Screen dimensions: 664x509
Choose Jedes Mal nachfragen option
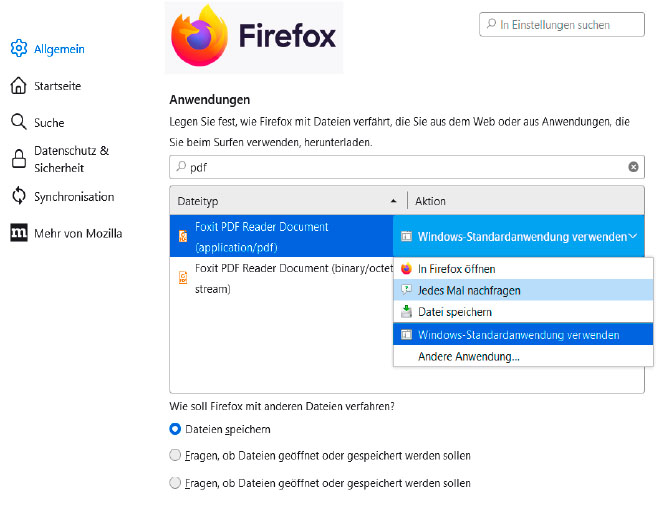click(523, 290)
